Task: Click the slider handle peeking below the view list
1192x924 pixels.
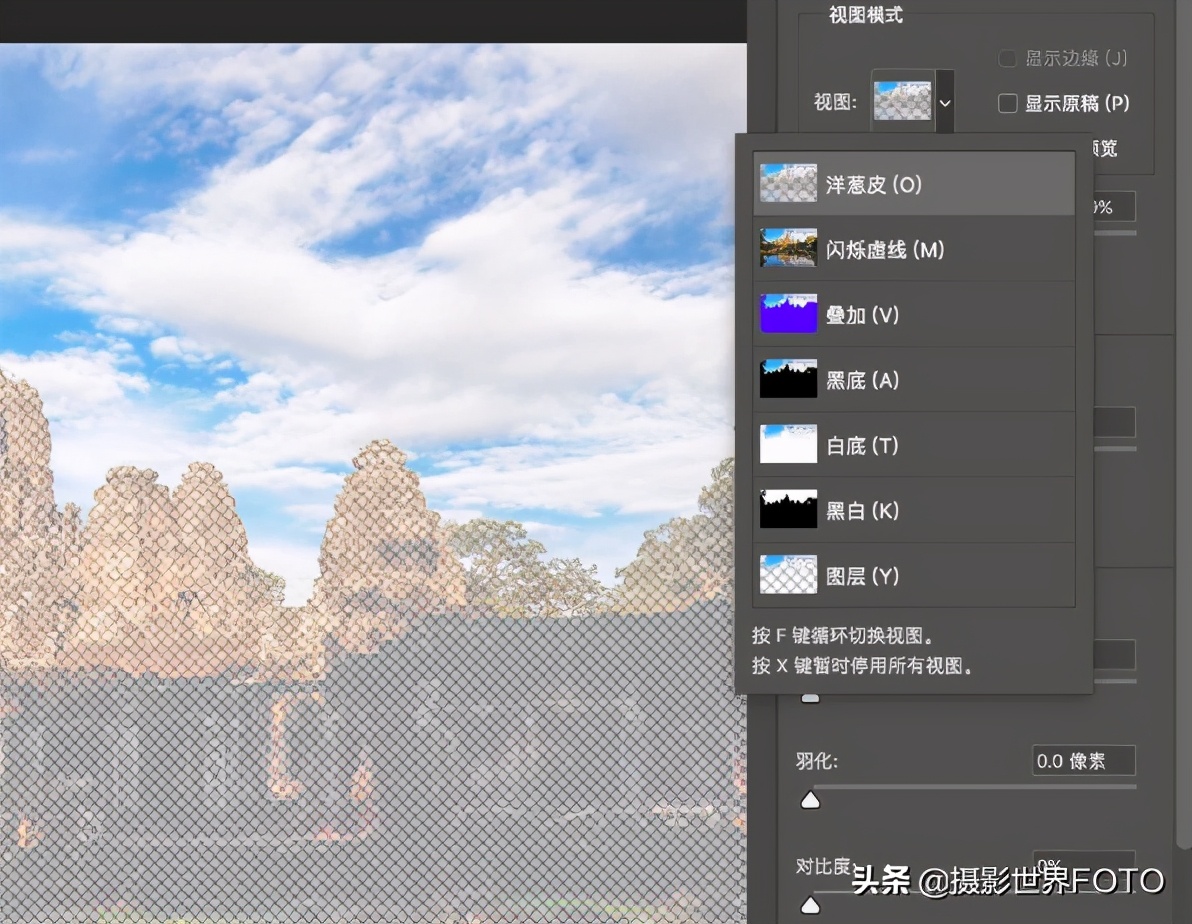Action: coord(810,697)
